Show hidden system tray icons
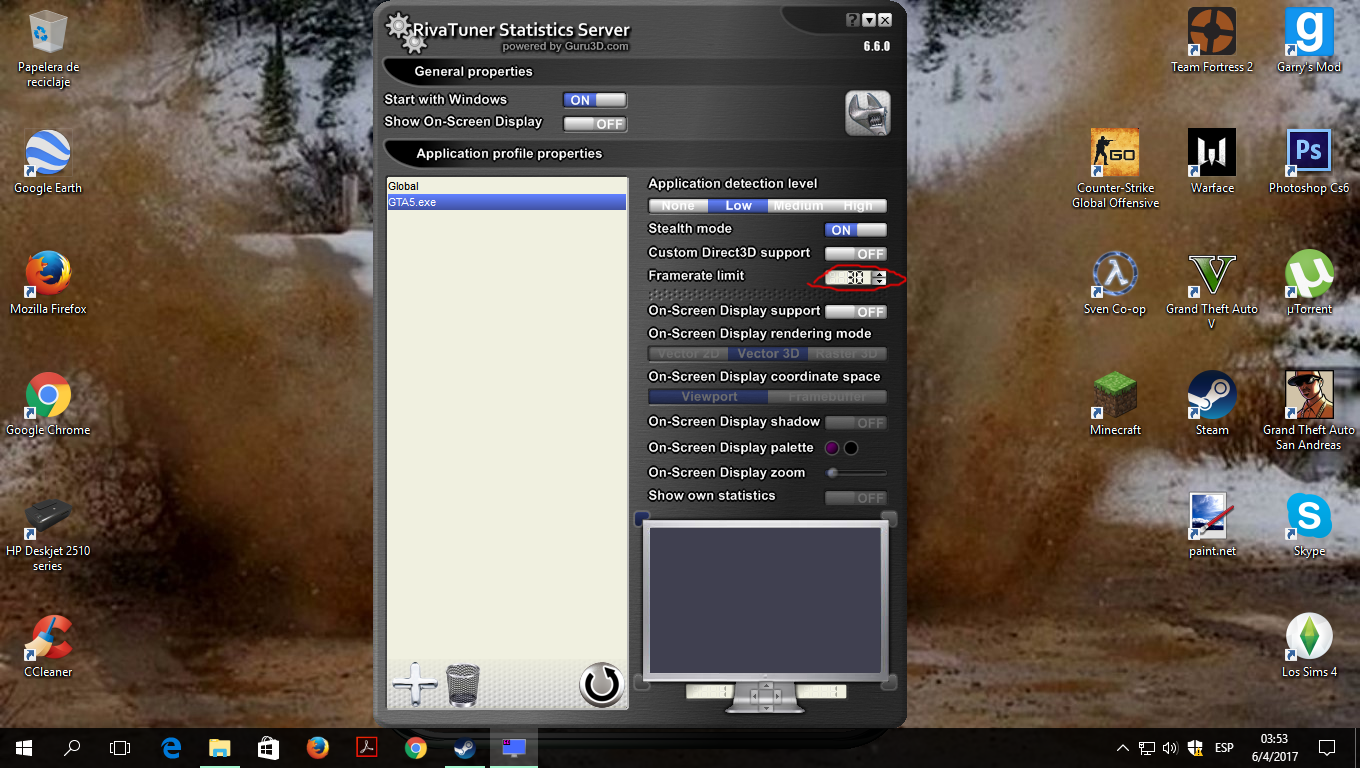The image size is (1360, 768). coord(1122,747)
